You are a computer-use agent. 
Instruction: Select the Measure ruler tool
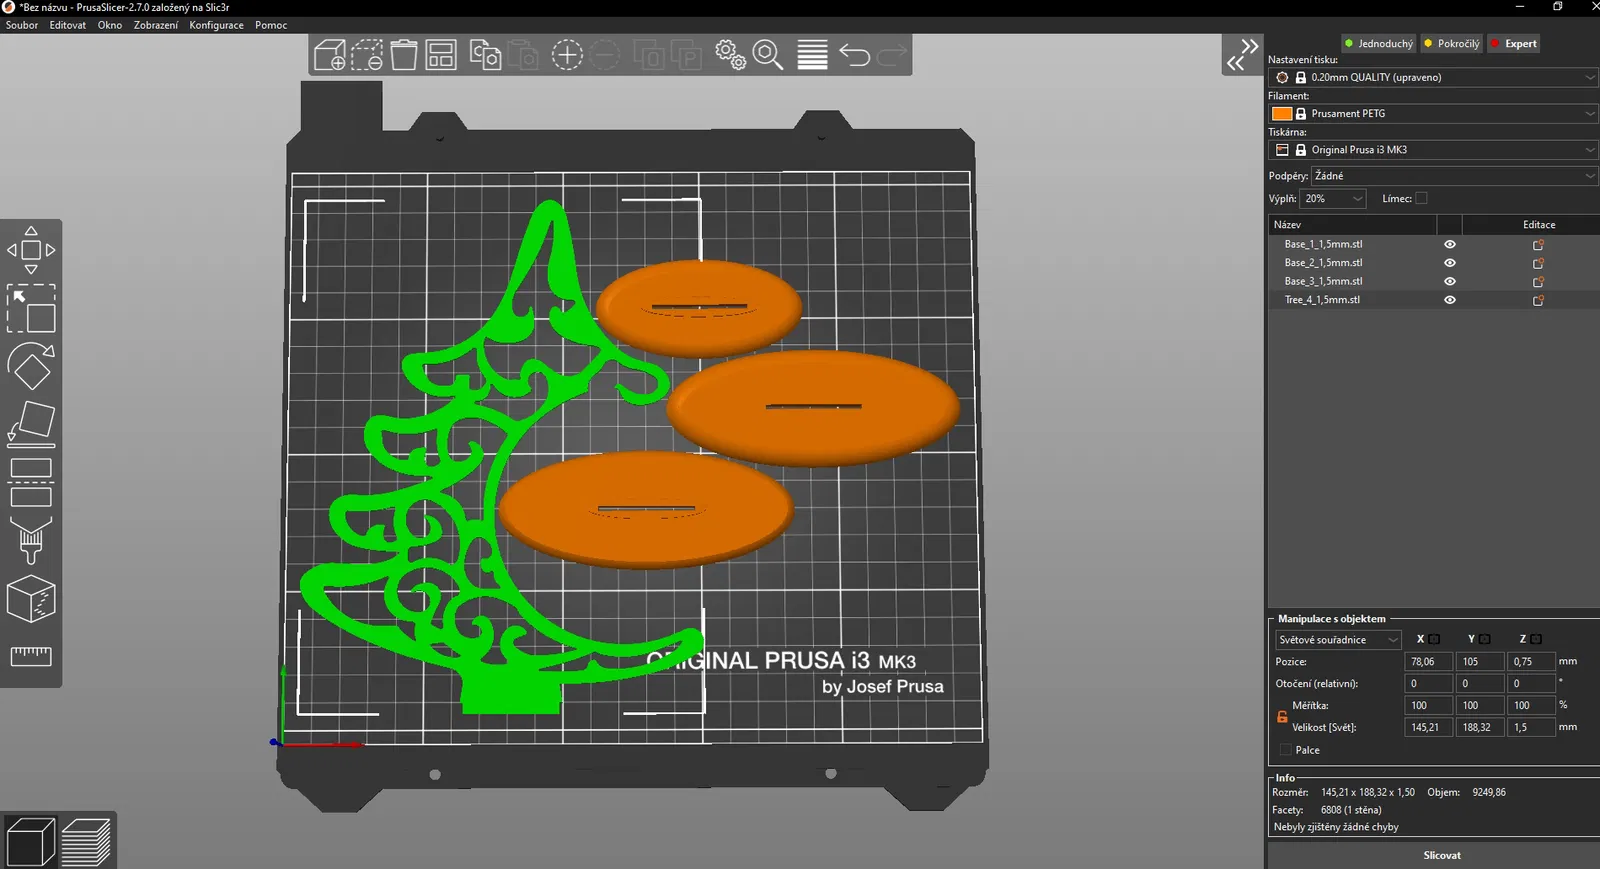[x=31, y=656]
